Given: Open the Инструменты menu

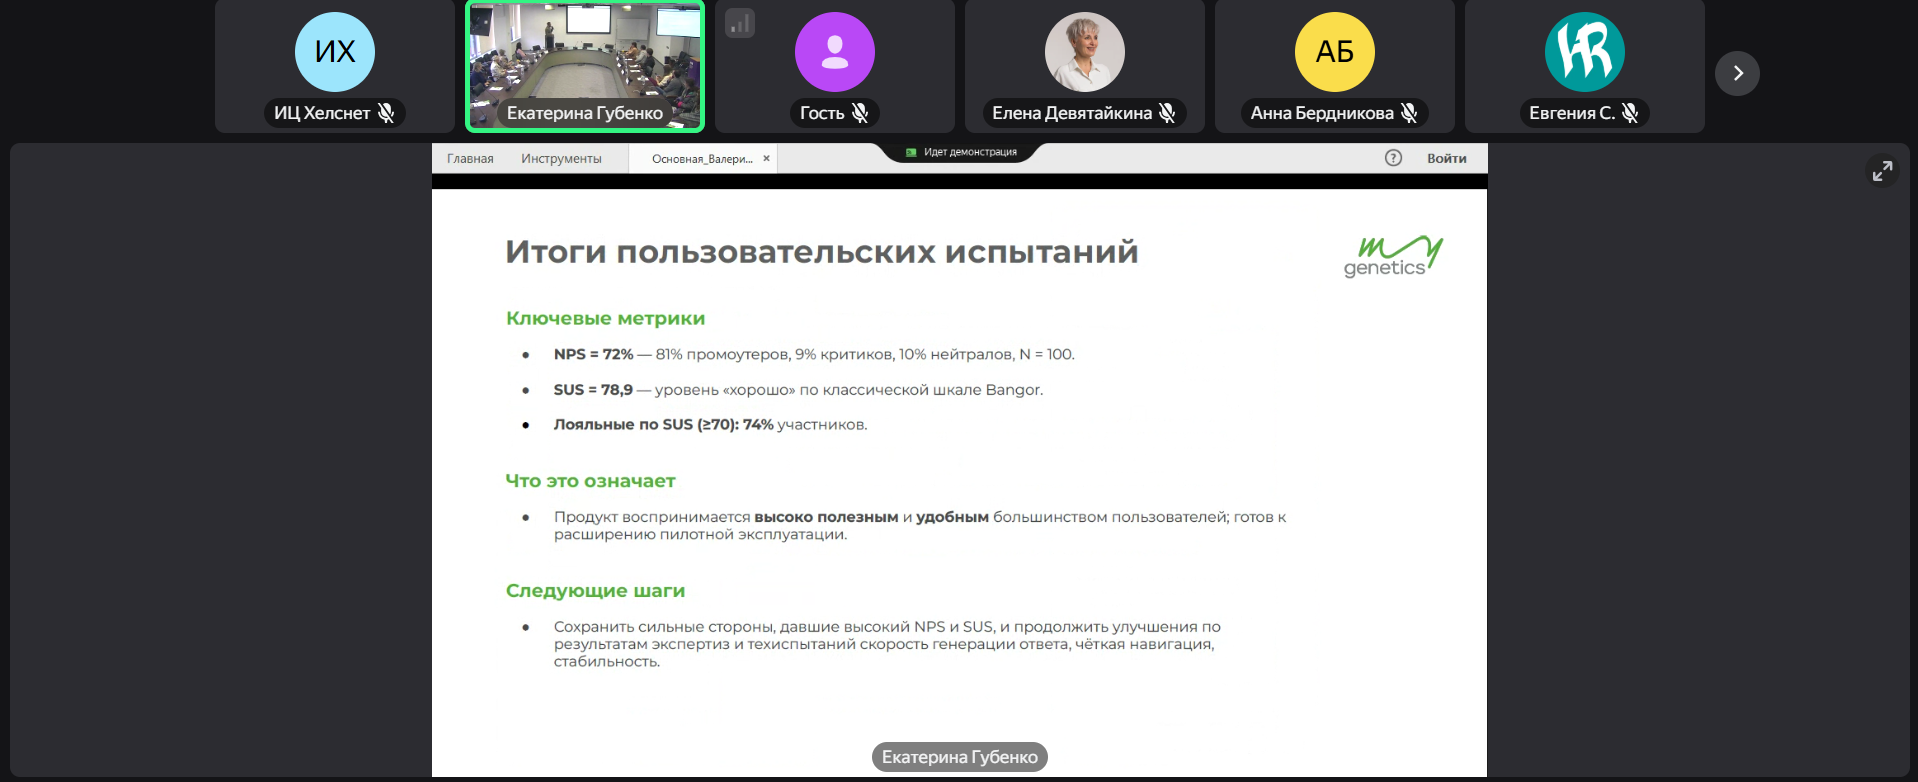Looking at the screenshot, I should pos(561,159).
